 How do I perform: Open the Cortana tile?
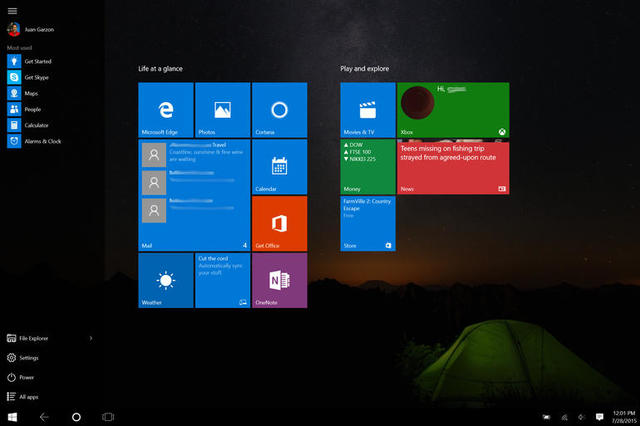click(x=280, y=110)
